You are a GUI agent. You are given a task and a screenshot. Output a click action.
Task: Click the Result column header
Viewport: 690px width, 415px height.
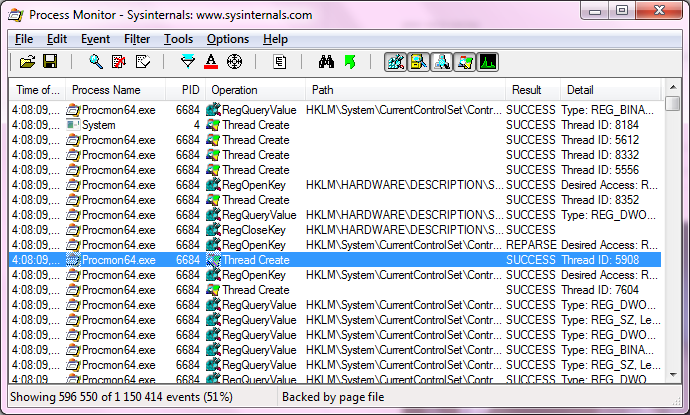pyautogui.click(x=533, y=90)
